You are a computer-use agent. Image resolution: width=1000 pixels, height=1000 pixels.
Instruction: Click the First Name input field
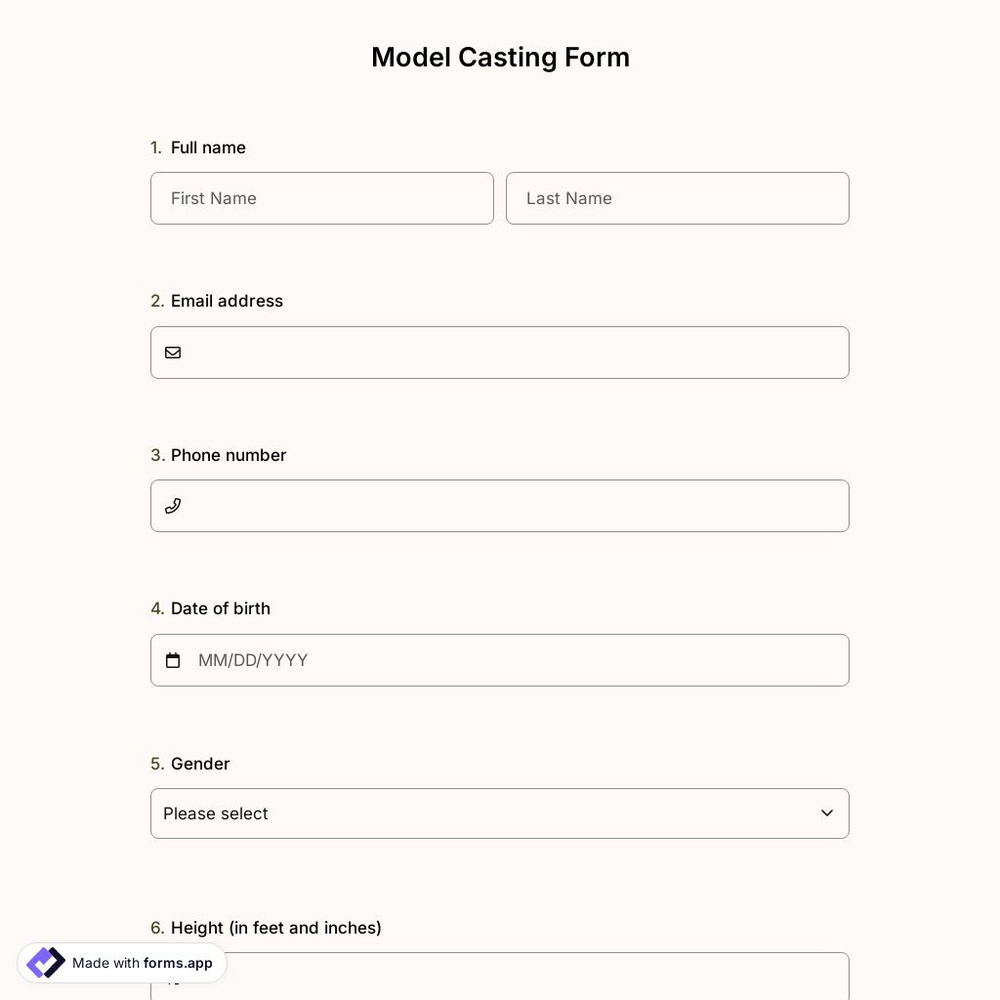322,198
